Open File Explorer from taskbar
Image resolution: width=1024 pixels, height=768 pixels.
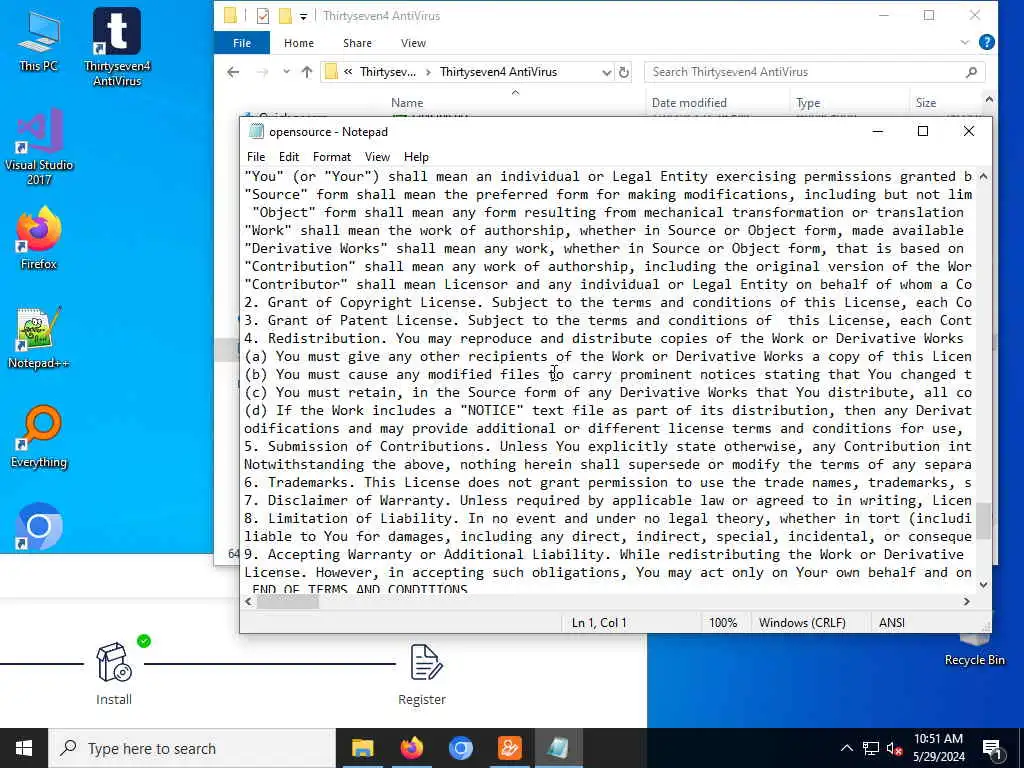point(362,748)
